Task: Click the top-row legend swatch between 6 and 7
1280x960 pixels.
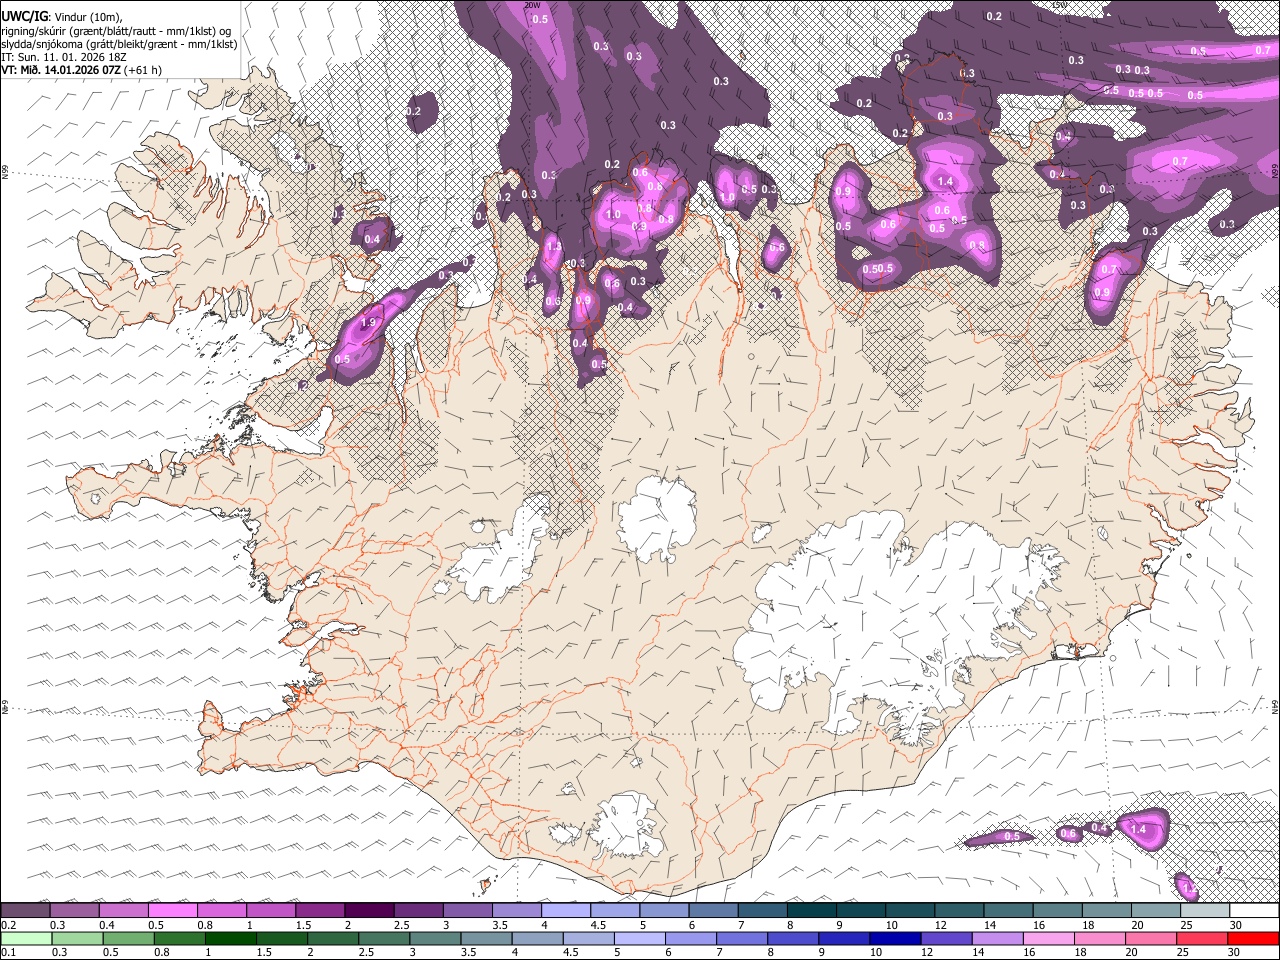Action: click(713, 910)
